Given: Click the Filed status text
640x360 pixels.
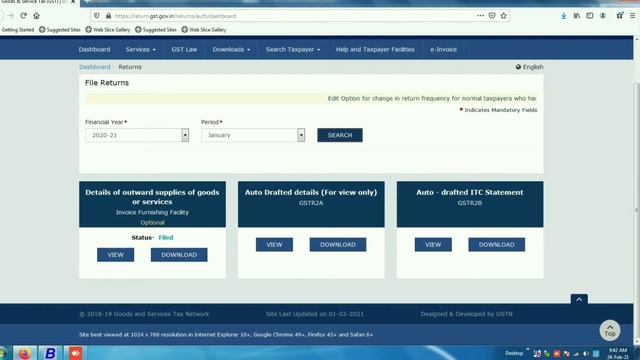Looking at the screenshot, I should [x=166, y=238].
